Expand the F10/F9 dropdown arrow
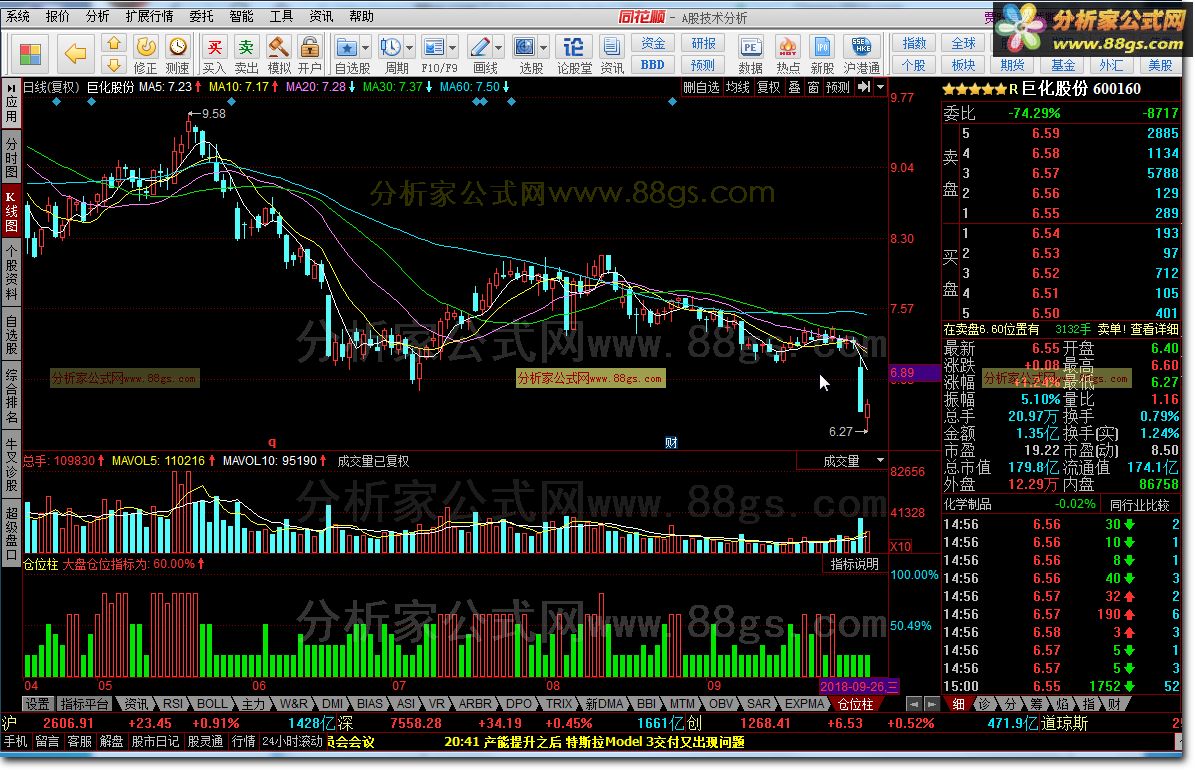The height and width of the screenshot is (770, 1195). [x=452, y=48]
